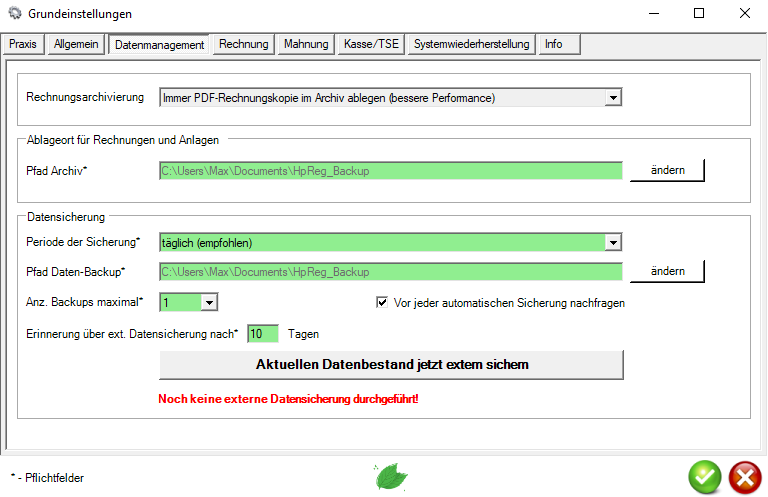The width and height of the screenshot is (768, 497).
Task: Click the Pfad Archiv path field
Action: pos(391,171)
